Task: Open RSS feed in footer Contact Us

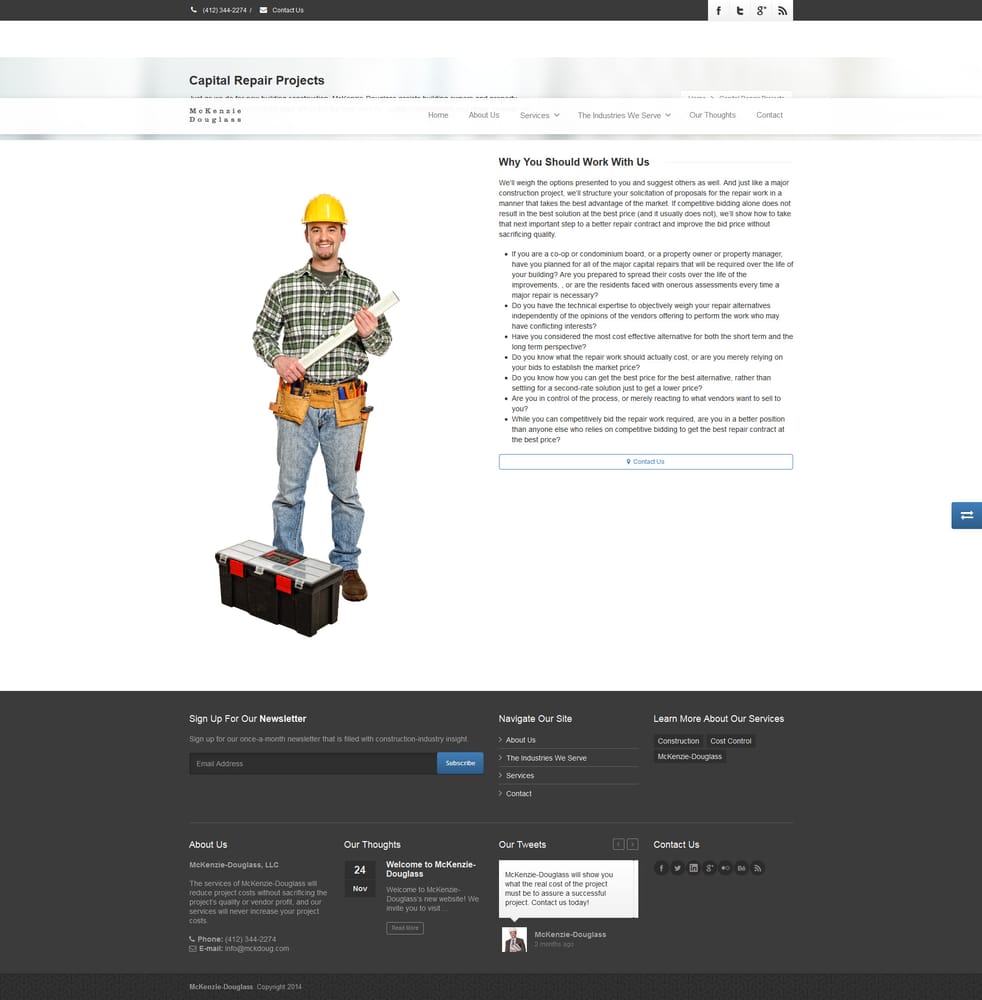Action: (757, 868)
